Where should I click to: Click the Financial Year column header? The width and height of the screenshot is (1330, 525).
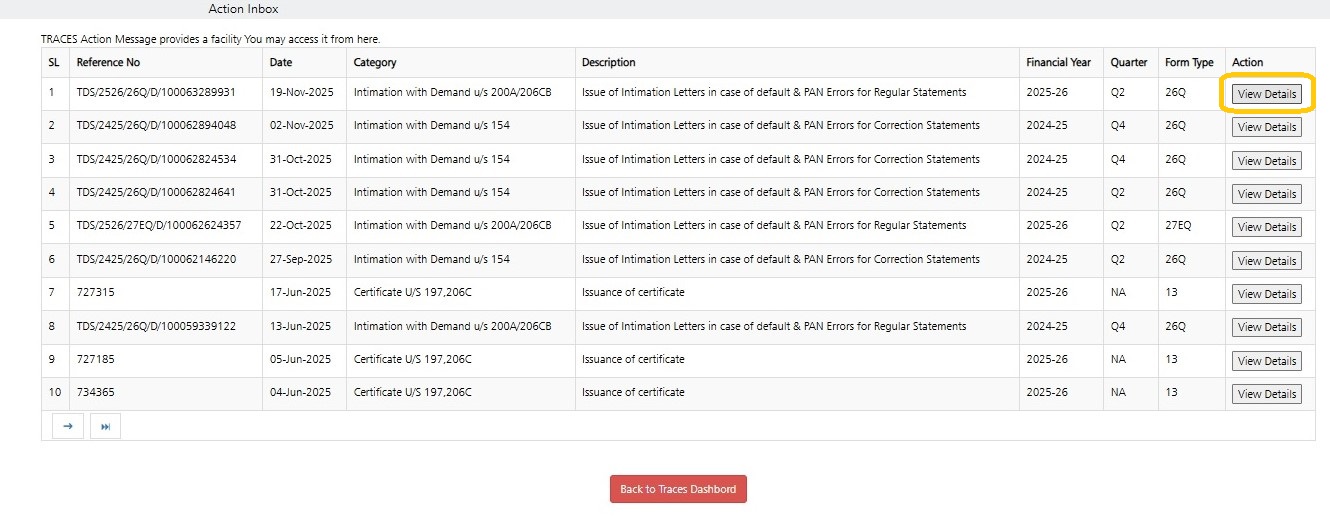point(1058,62)
